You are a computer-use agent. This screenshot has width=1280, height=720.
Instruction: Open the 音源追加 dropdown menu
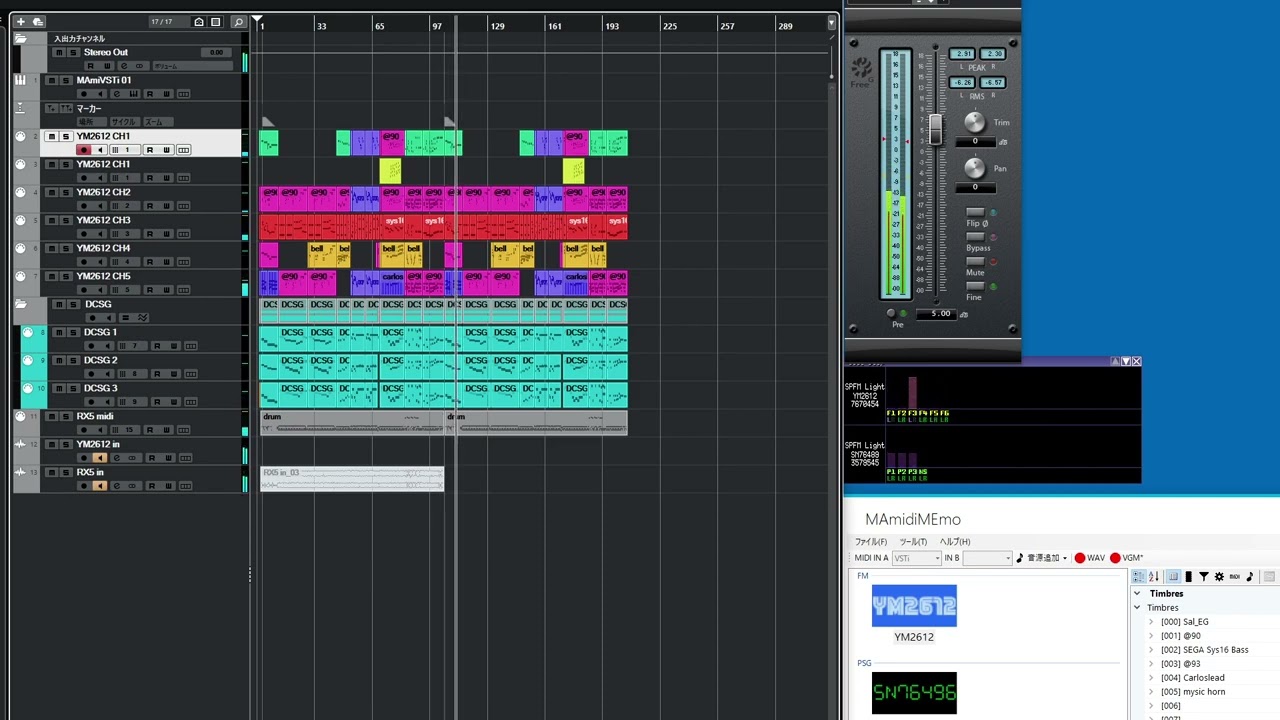[1042, 558]
